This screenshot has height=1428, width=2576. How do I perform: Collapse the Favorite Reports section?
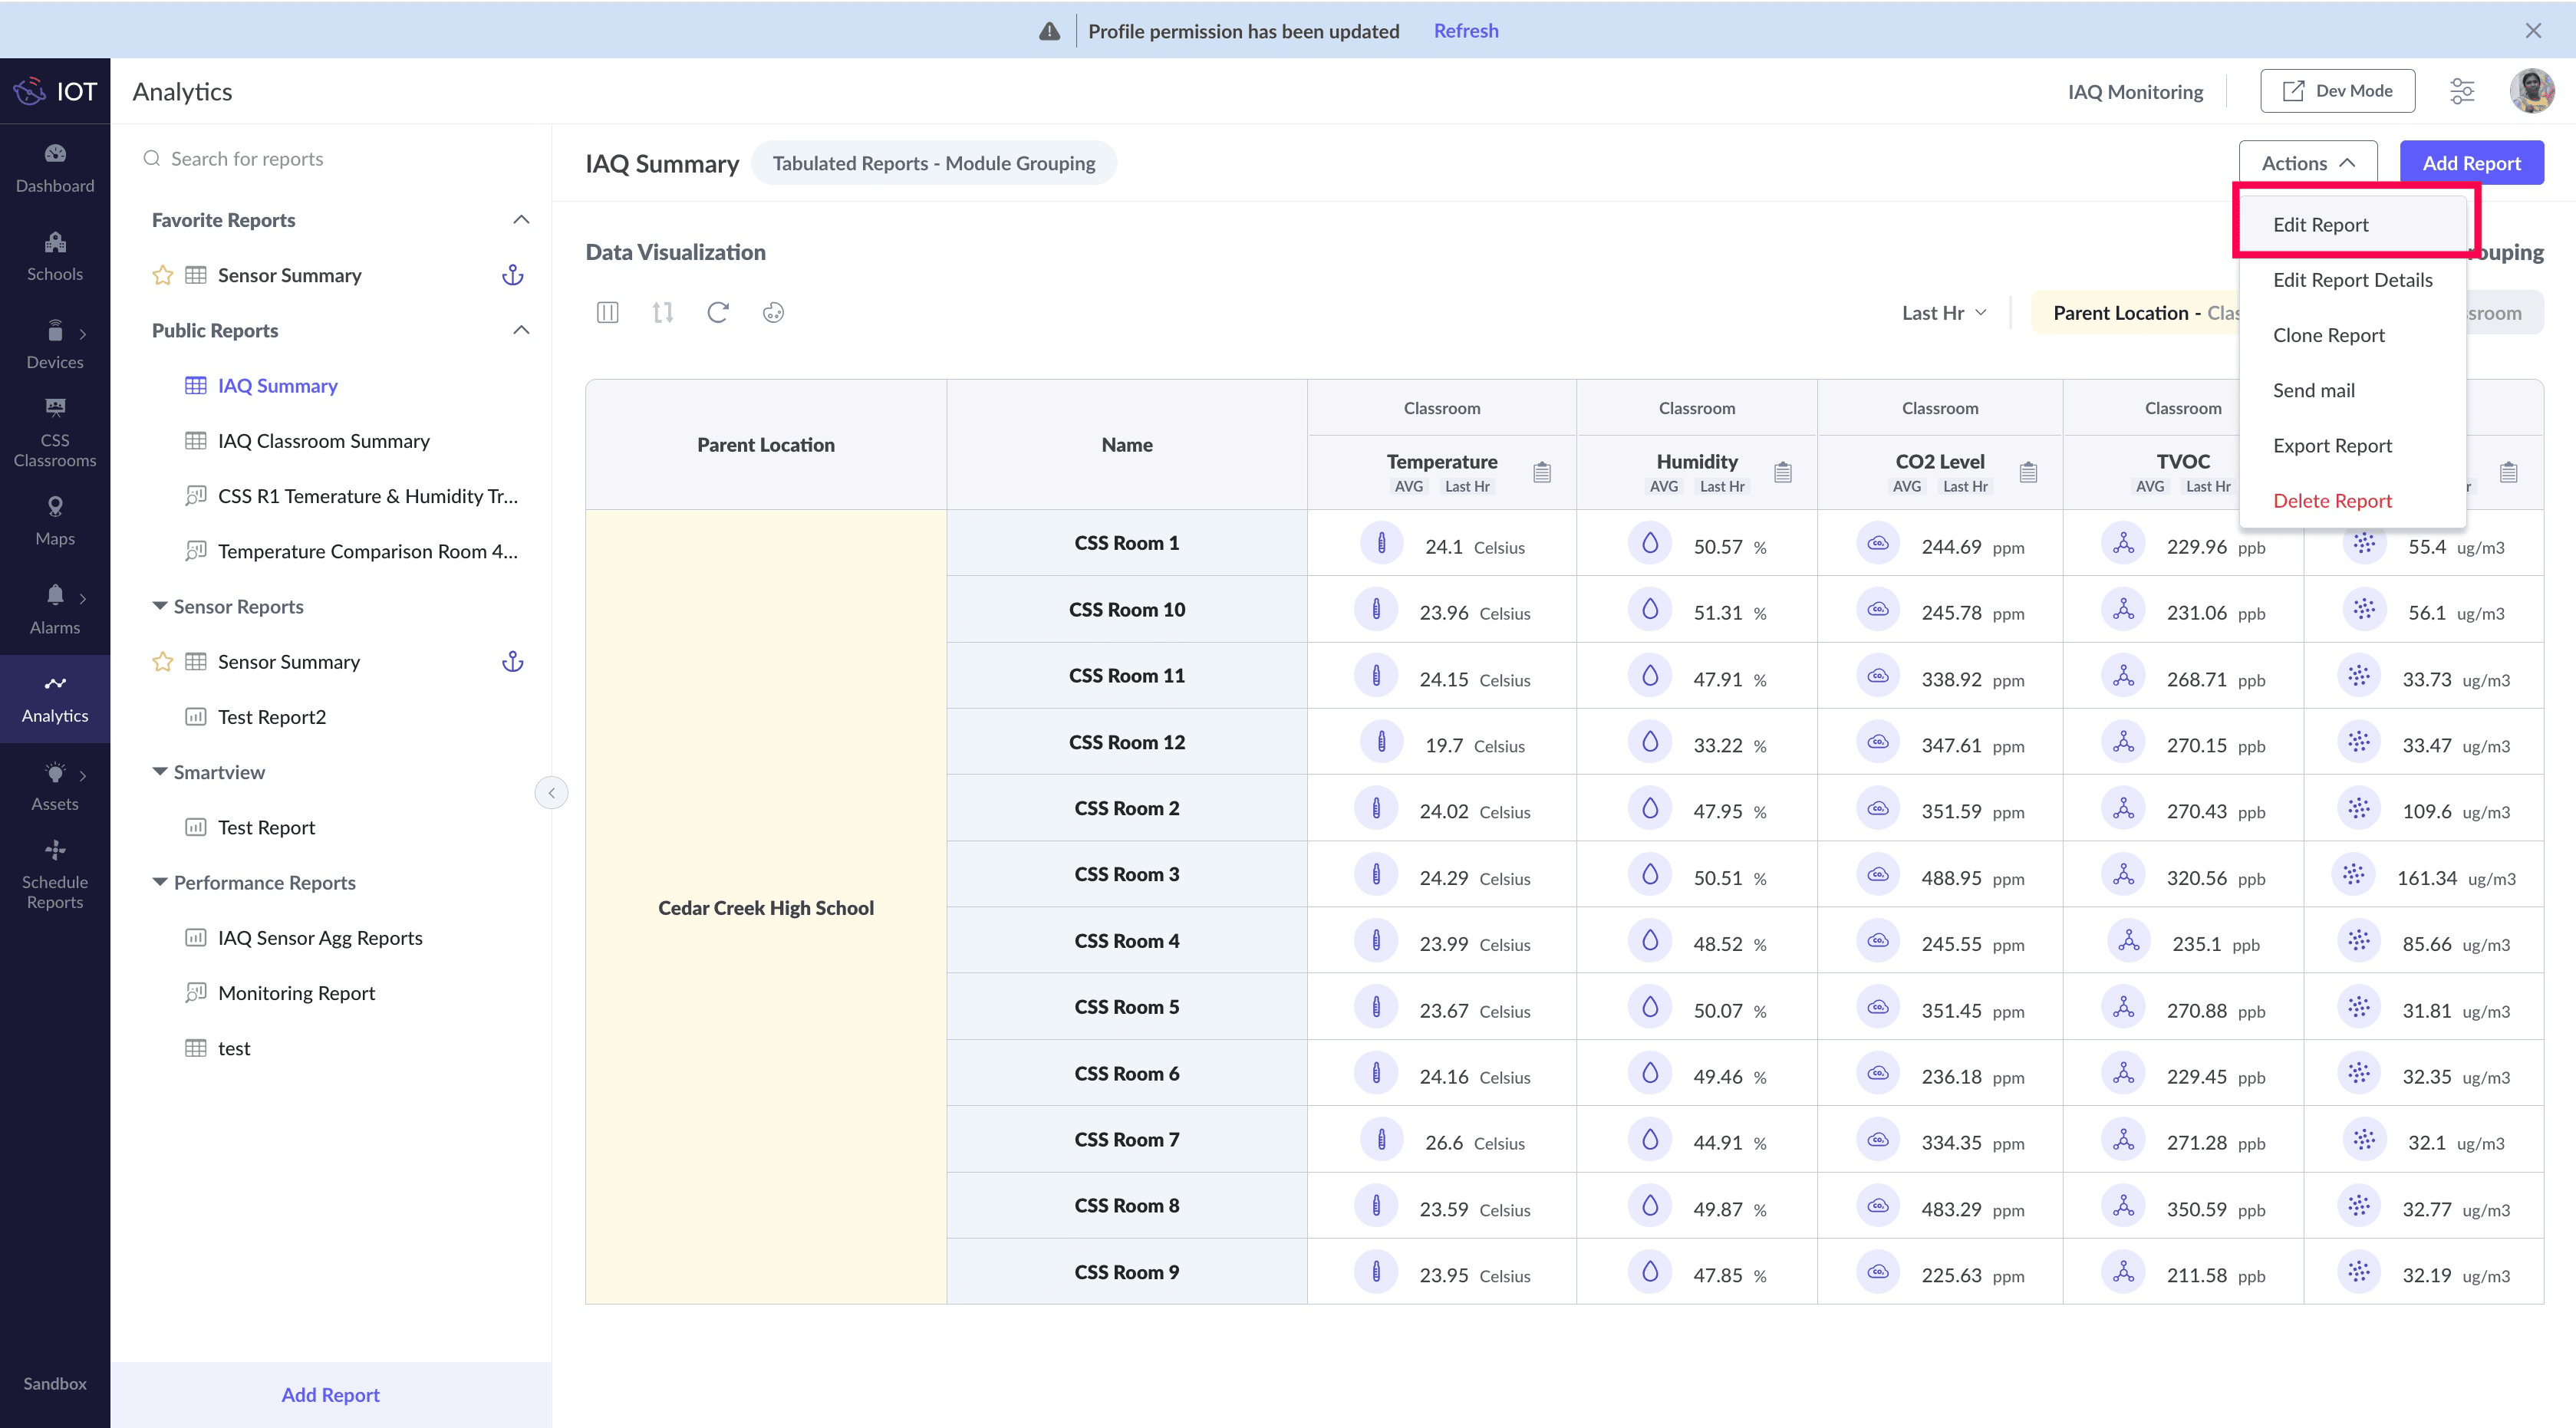[x=521, y=220]
